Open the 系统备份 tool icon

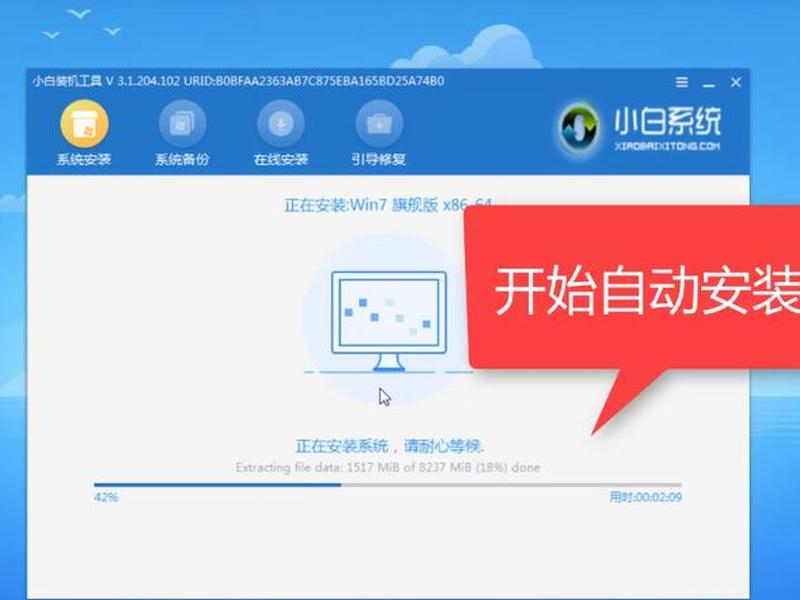182,124
